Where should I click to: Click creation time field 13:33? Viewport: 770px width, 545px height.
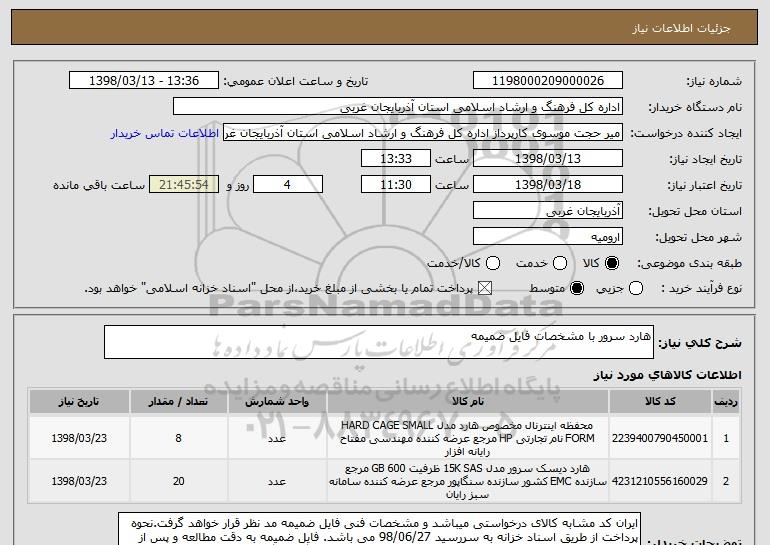[396, 159]
